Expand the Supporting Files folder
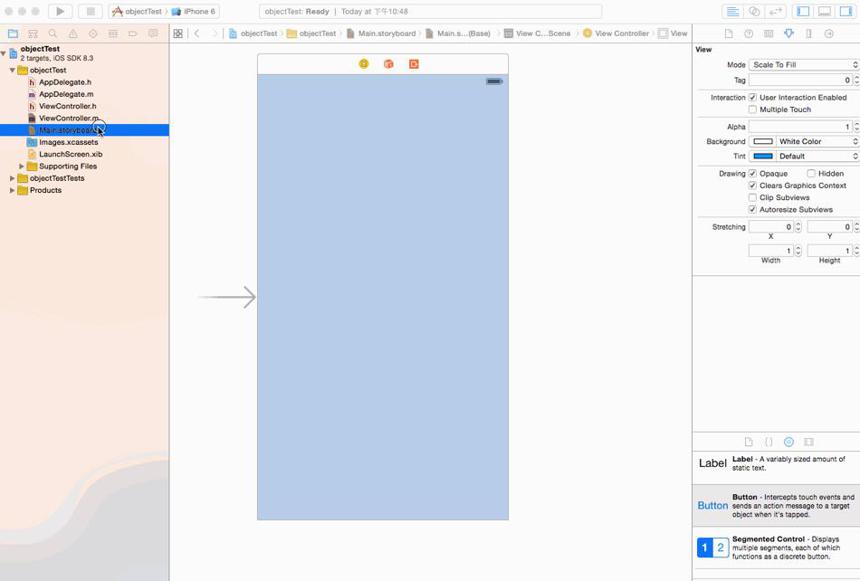Image resolution: width=860 pixels, height=581 pixels. pyautogui.click(x=21, y=166)
